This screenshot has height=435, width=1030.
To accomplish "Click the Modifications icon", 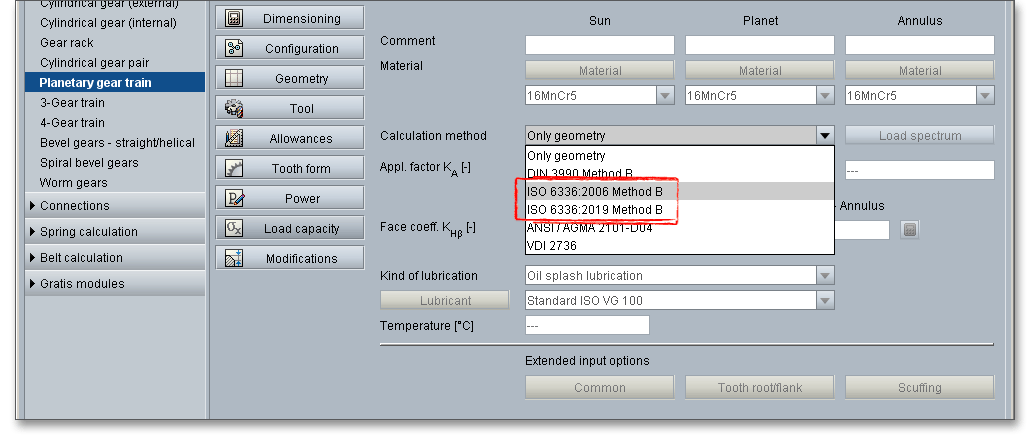I will (235, 258).
